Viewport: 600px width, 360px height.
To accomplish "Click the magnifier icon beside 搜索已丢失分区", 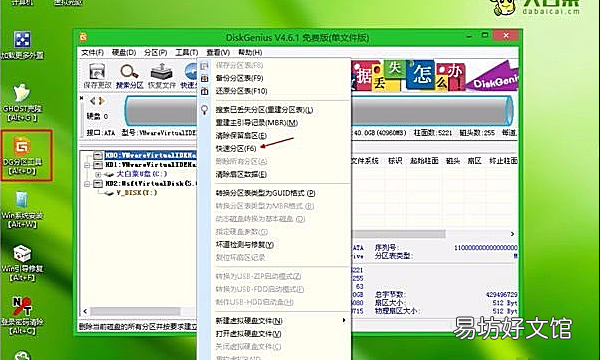I will click(205, 110).
